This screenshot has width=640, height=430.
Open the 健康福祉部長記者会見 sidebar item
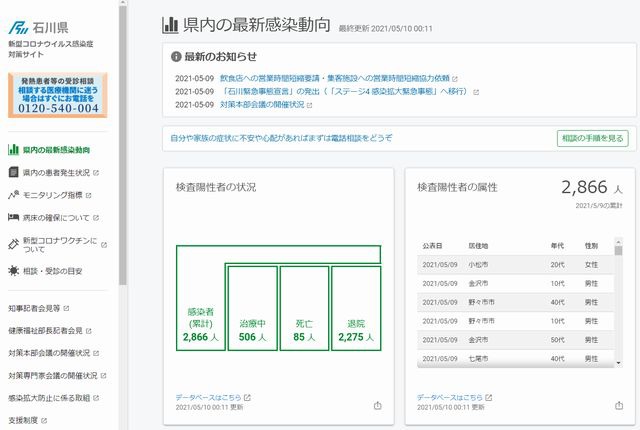click(x=50, y=331)
